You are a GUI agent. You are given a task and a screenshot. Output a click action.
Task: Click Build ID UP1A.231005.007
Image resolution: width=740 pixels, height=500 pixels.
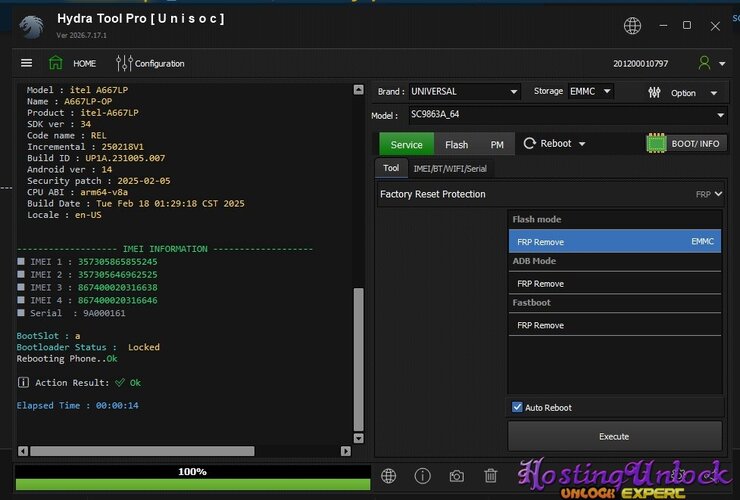pos(125,158)
